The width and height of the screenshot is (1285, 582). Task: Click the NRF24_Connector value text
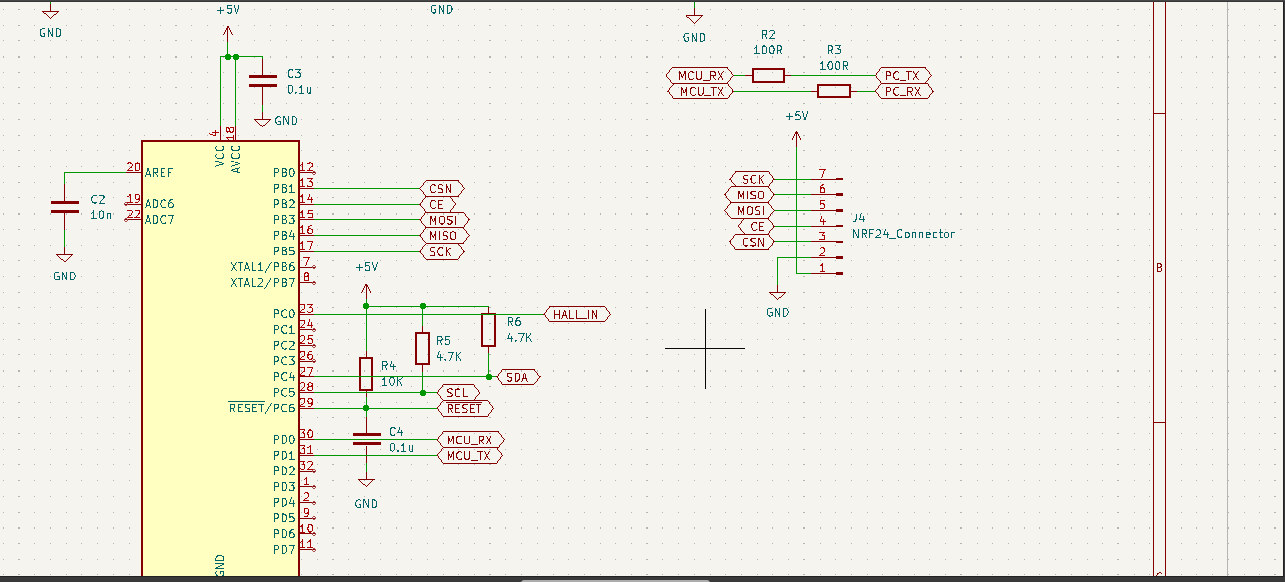tap(903, 234)
